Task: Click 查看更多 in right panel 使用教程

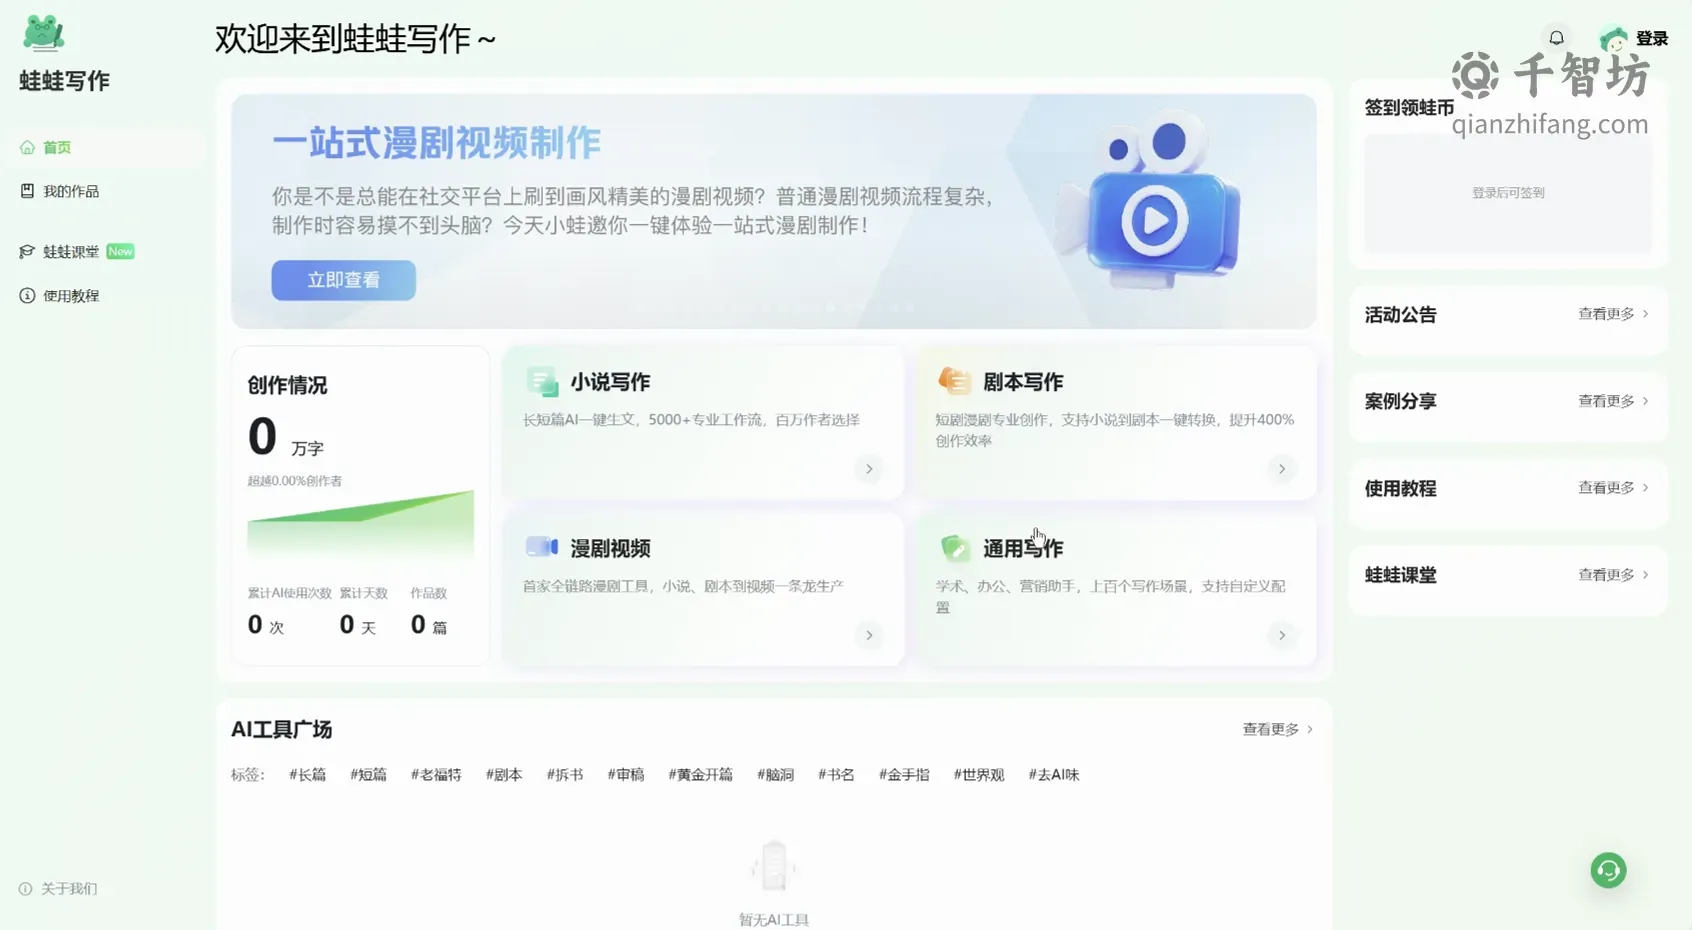Action: (1613, 488)
